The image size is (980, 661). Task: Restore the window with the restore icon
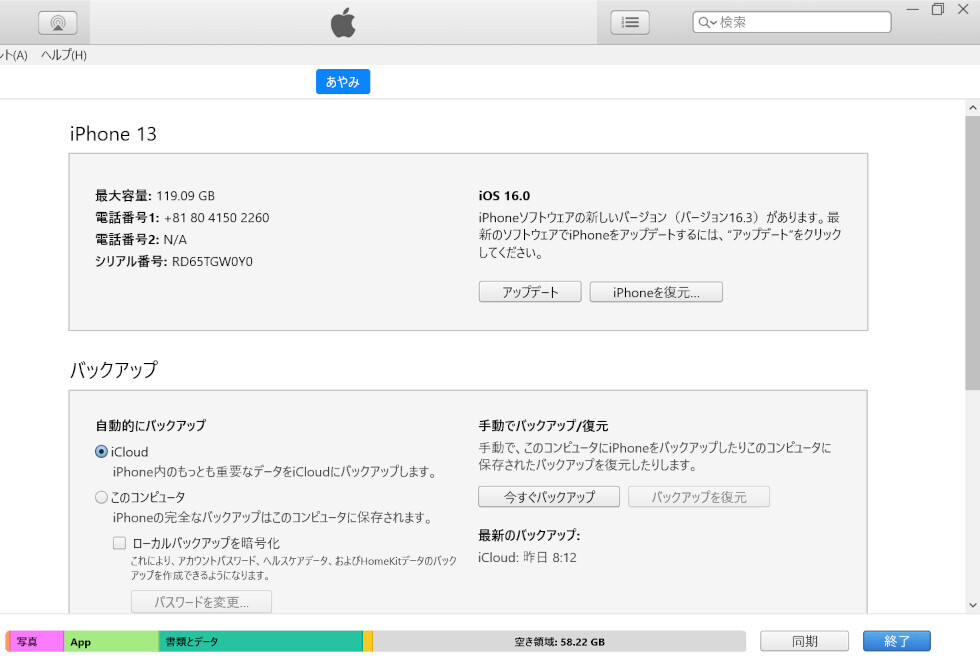938,9
